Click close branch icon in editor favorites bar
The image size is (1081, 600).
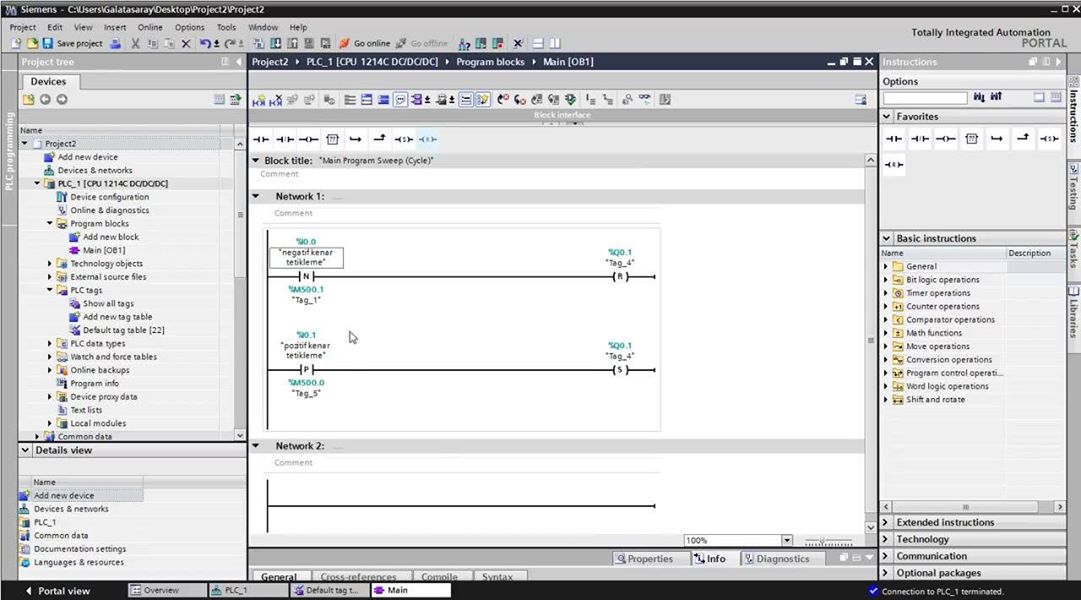point(379,139)
